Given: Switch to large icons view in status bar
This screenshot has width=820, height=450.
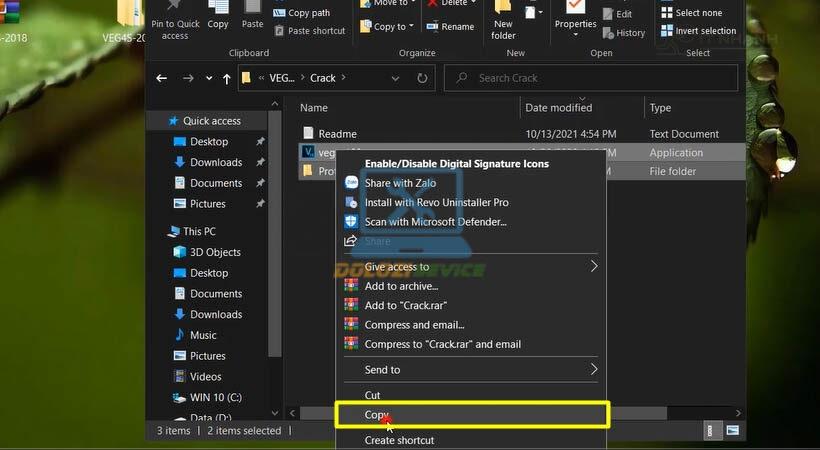Looking at the screenshot, I should tap(733, 431).
